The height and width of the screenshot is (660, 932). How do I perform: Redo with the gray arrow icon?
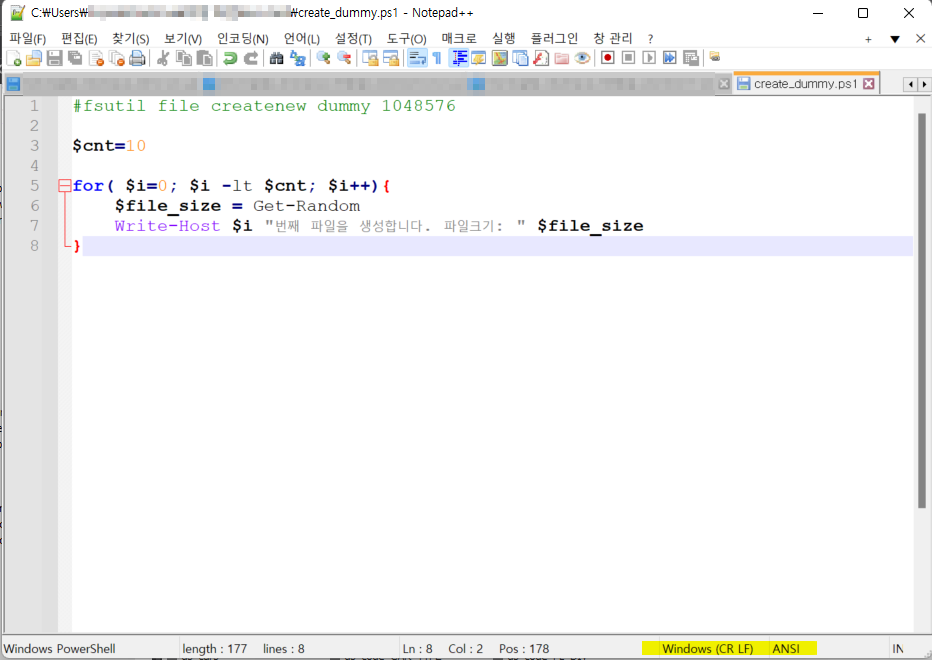(251, 58)
